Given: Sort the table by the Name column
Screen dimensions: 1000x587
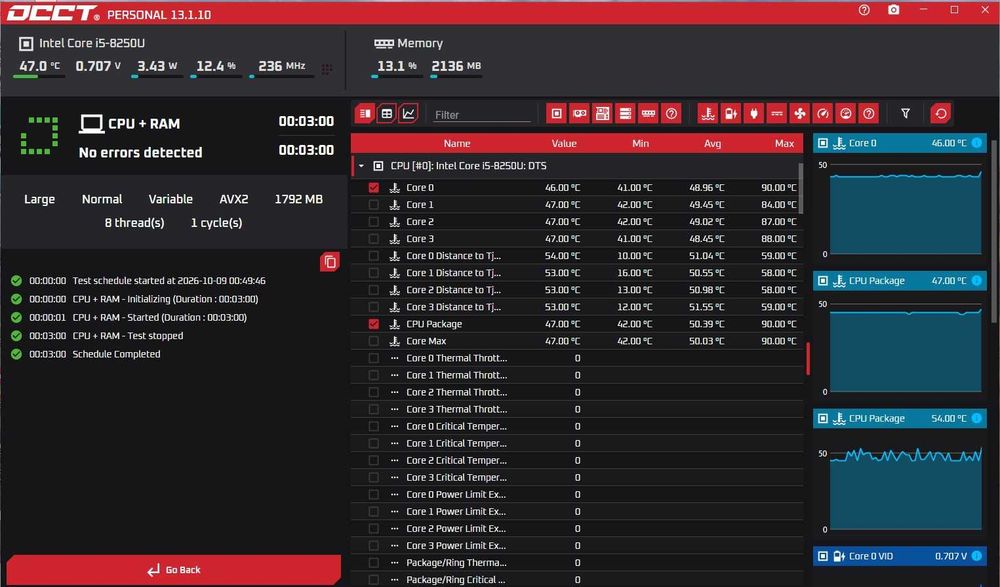Looking at the screenshot, I should click(457, 144).
